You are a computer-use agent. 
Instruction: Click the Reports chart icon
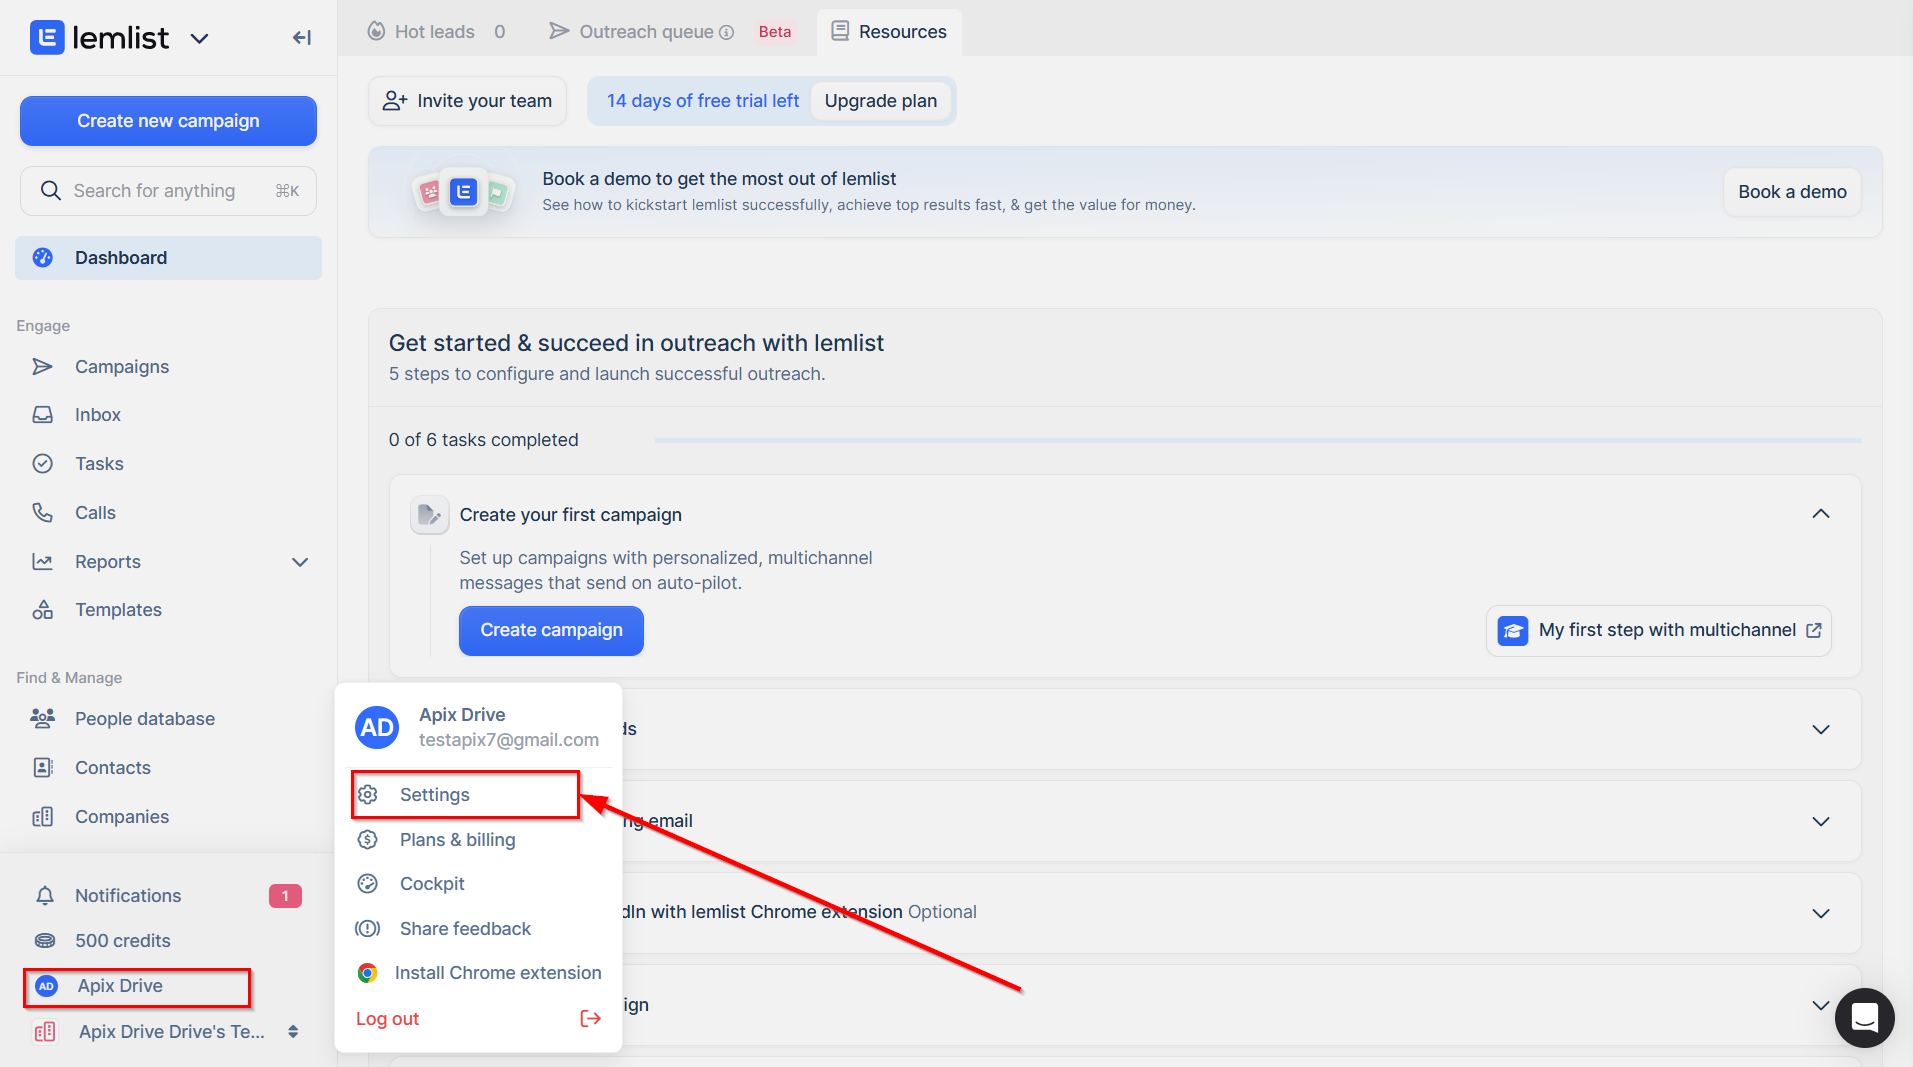coord(42,562)
